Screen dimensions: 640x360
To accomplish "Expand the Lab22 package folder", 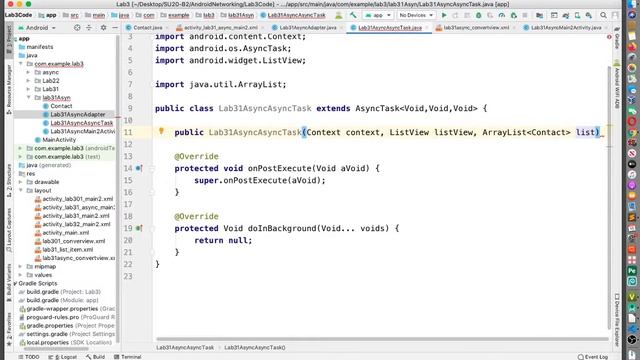I will pyautogui.click(x=29, y=81).
